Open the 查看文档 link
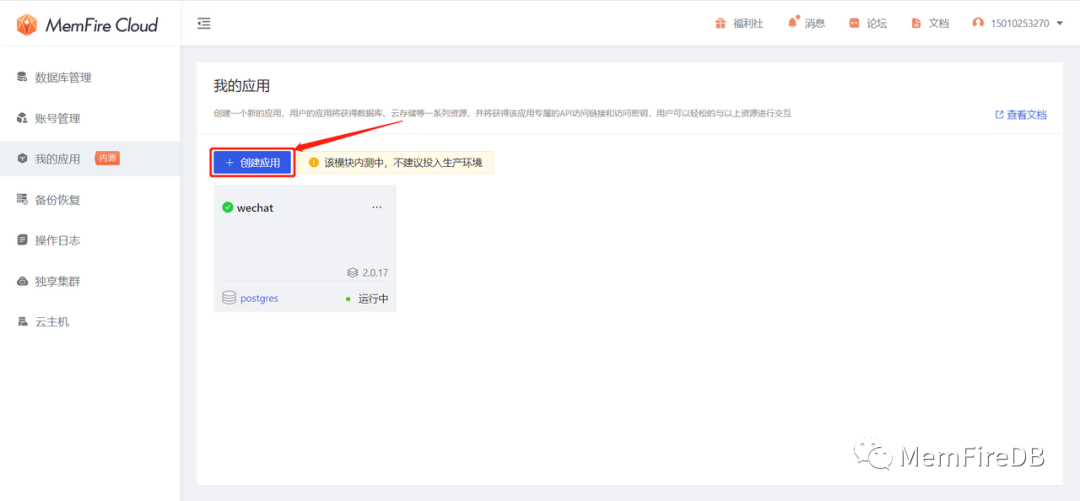The height and width of the screenshot is (501, 1080). pyautogui.click(x=1026, y=115)
